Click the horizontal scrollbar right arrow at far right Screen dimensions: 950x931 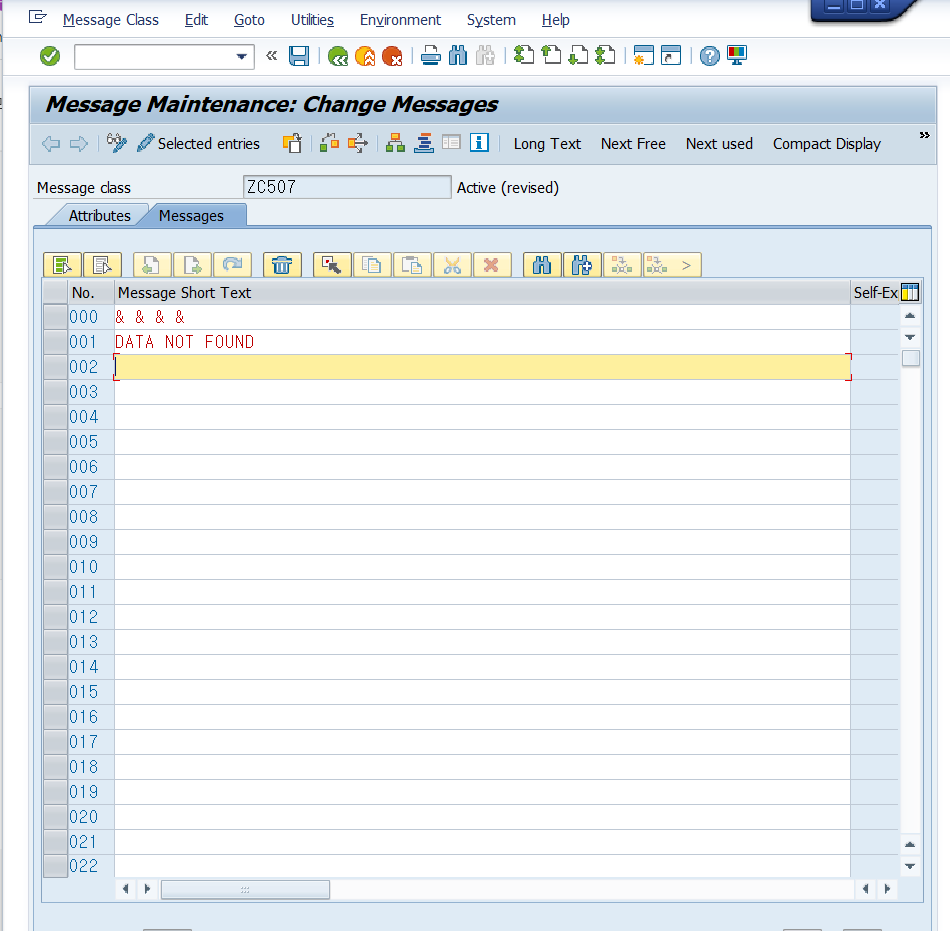click(x=887, y=889)
